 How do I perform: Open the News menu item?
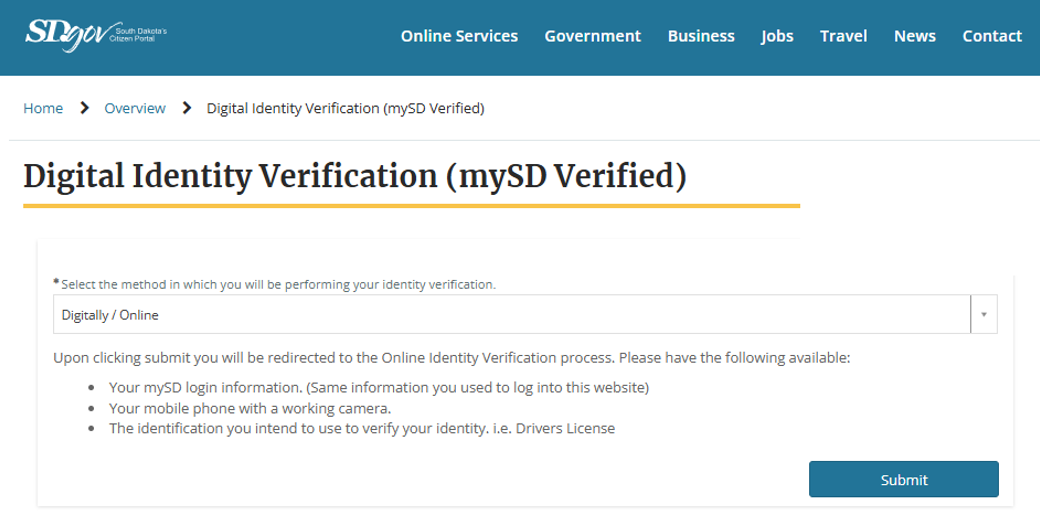(915, 36)
